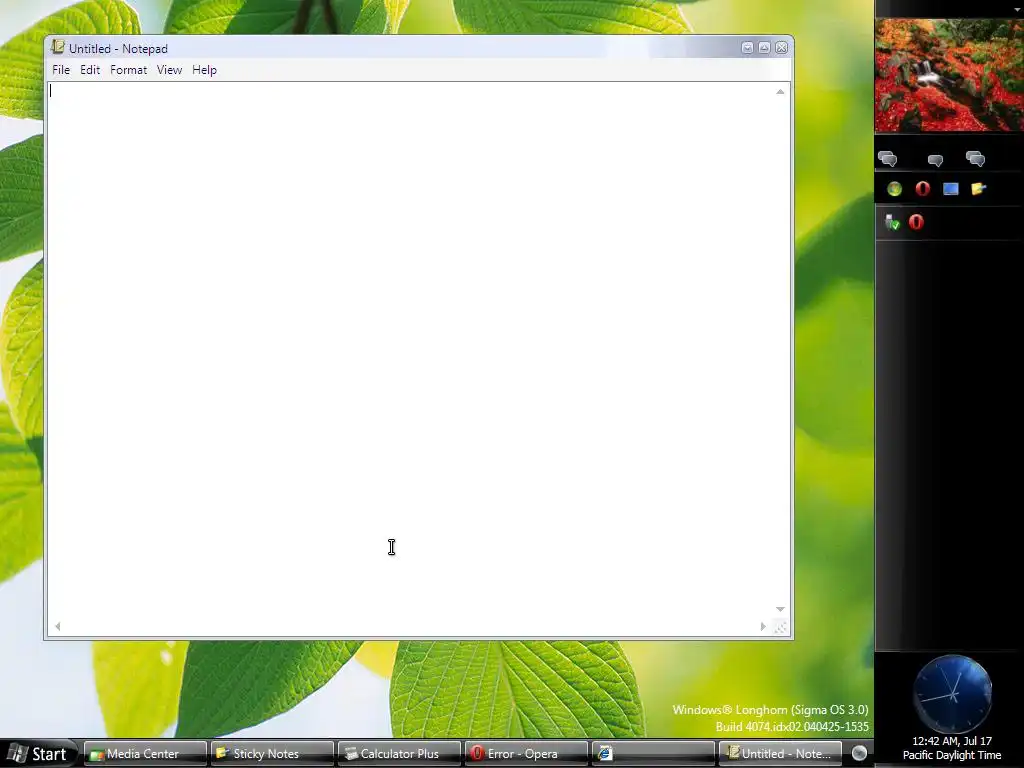This screenshot has height=768, width=1024.
Task: Minimize the Notepad window
Action: pos(747,48)
